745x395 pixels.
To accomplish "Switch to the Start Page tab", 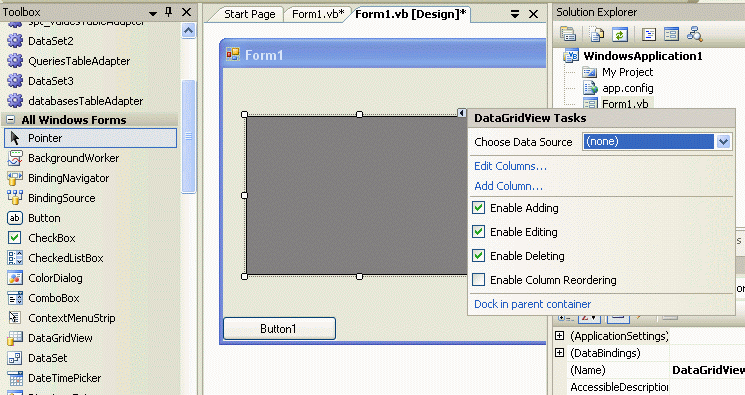I will coord(249,14).
